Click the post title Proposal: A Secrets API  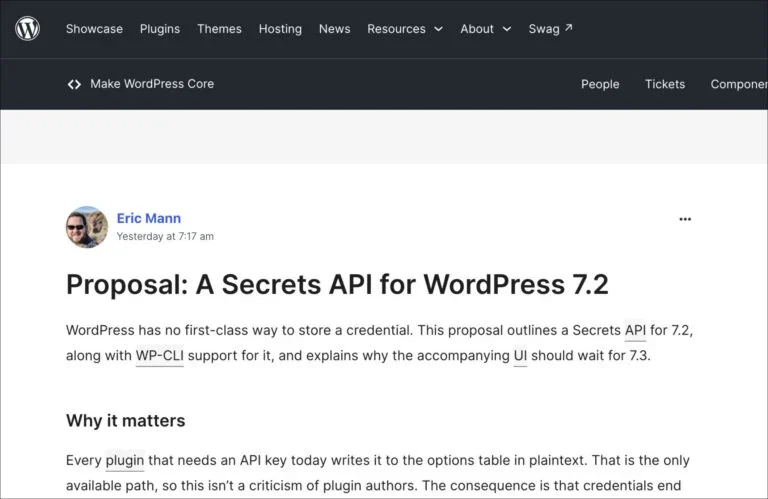pyautogui.click(x=337, y=285)
